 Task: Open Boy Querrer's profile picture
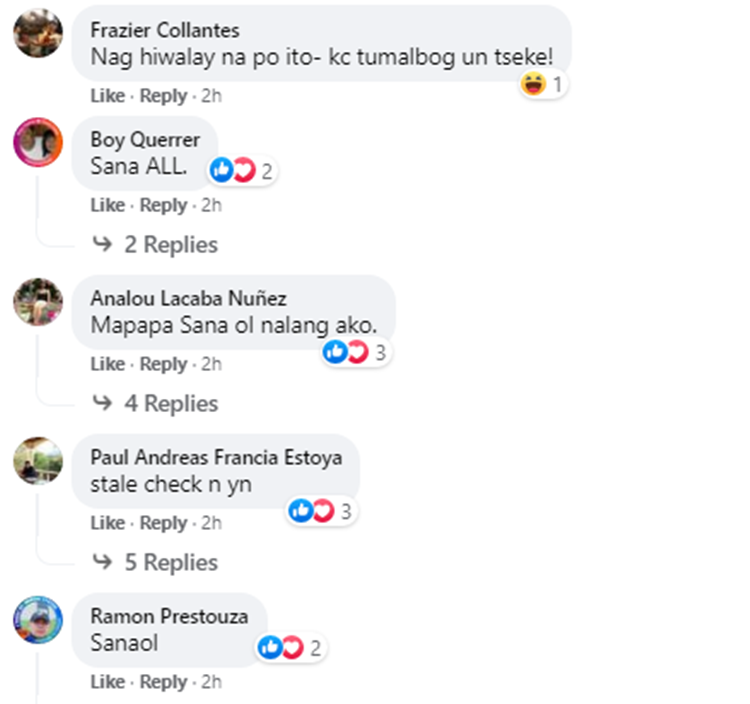pyautogui.click(x=38, y=143)
